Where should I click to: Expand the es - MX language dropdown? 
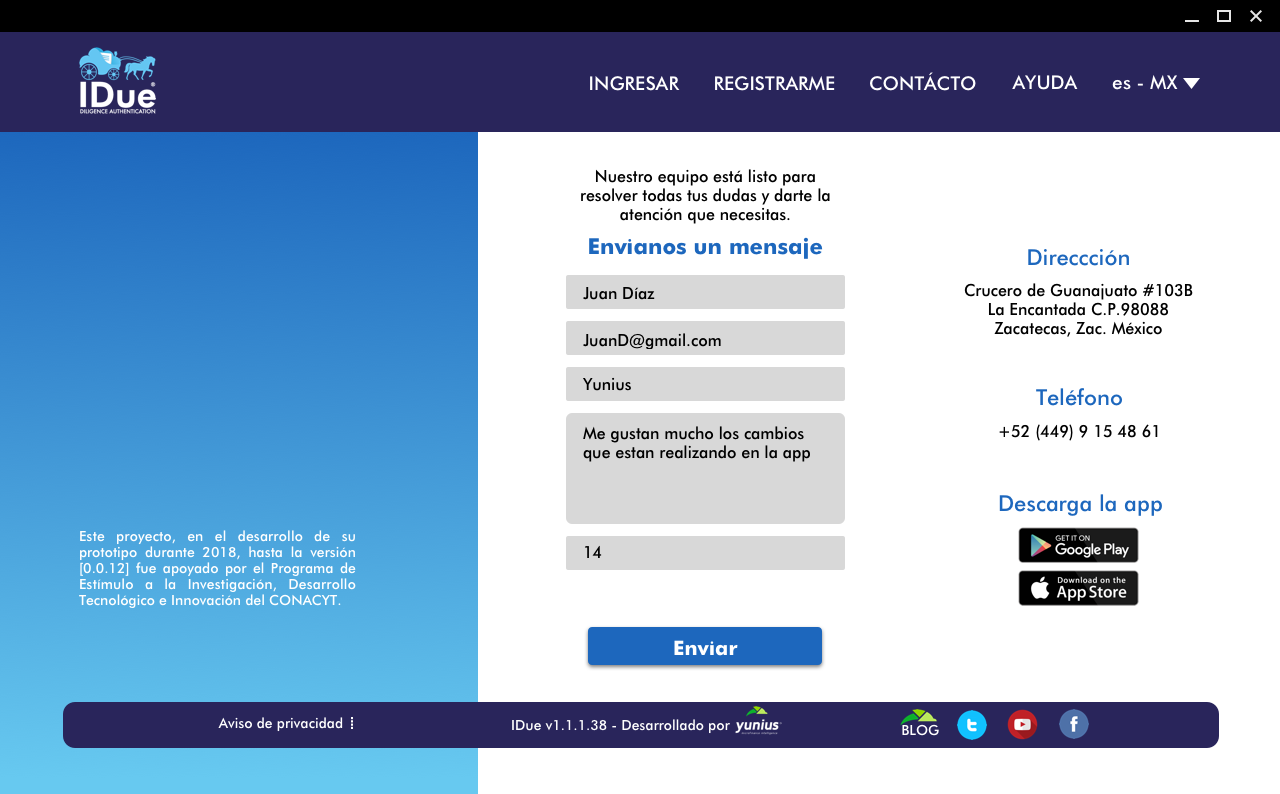[x=1155, y=83]
